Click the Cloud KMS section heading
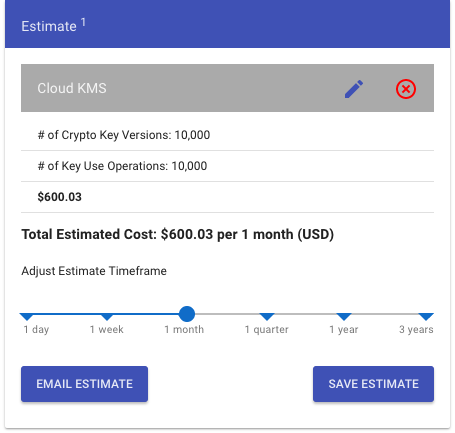Screen dimensions: 455x433 click(72, 88)
